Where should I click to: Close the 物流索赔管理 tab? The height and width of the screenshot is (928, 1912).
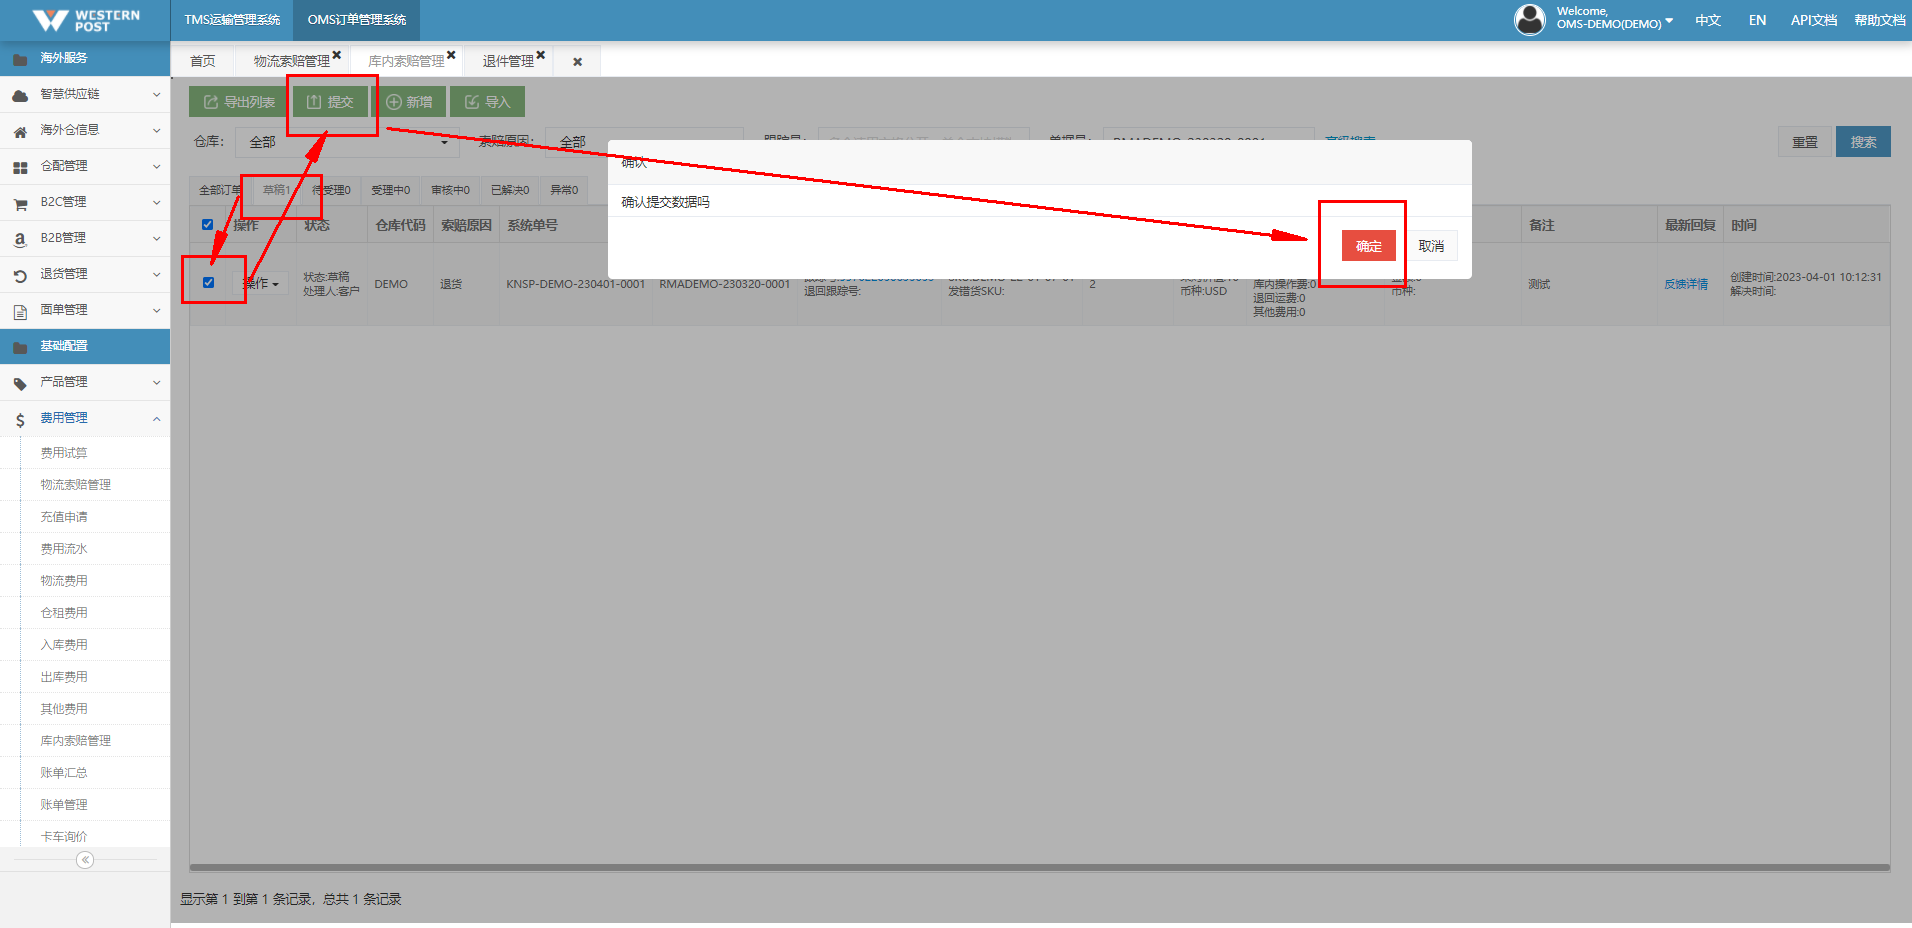tap(337, 55)
